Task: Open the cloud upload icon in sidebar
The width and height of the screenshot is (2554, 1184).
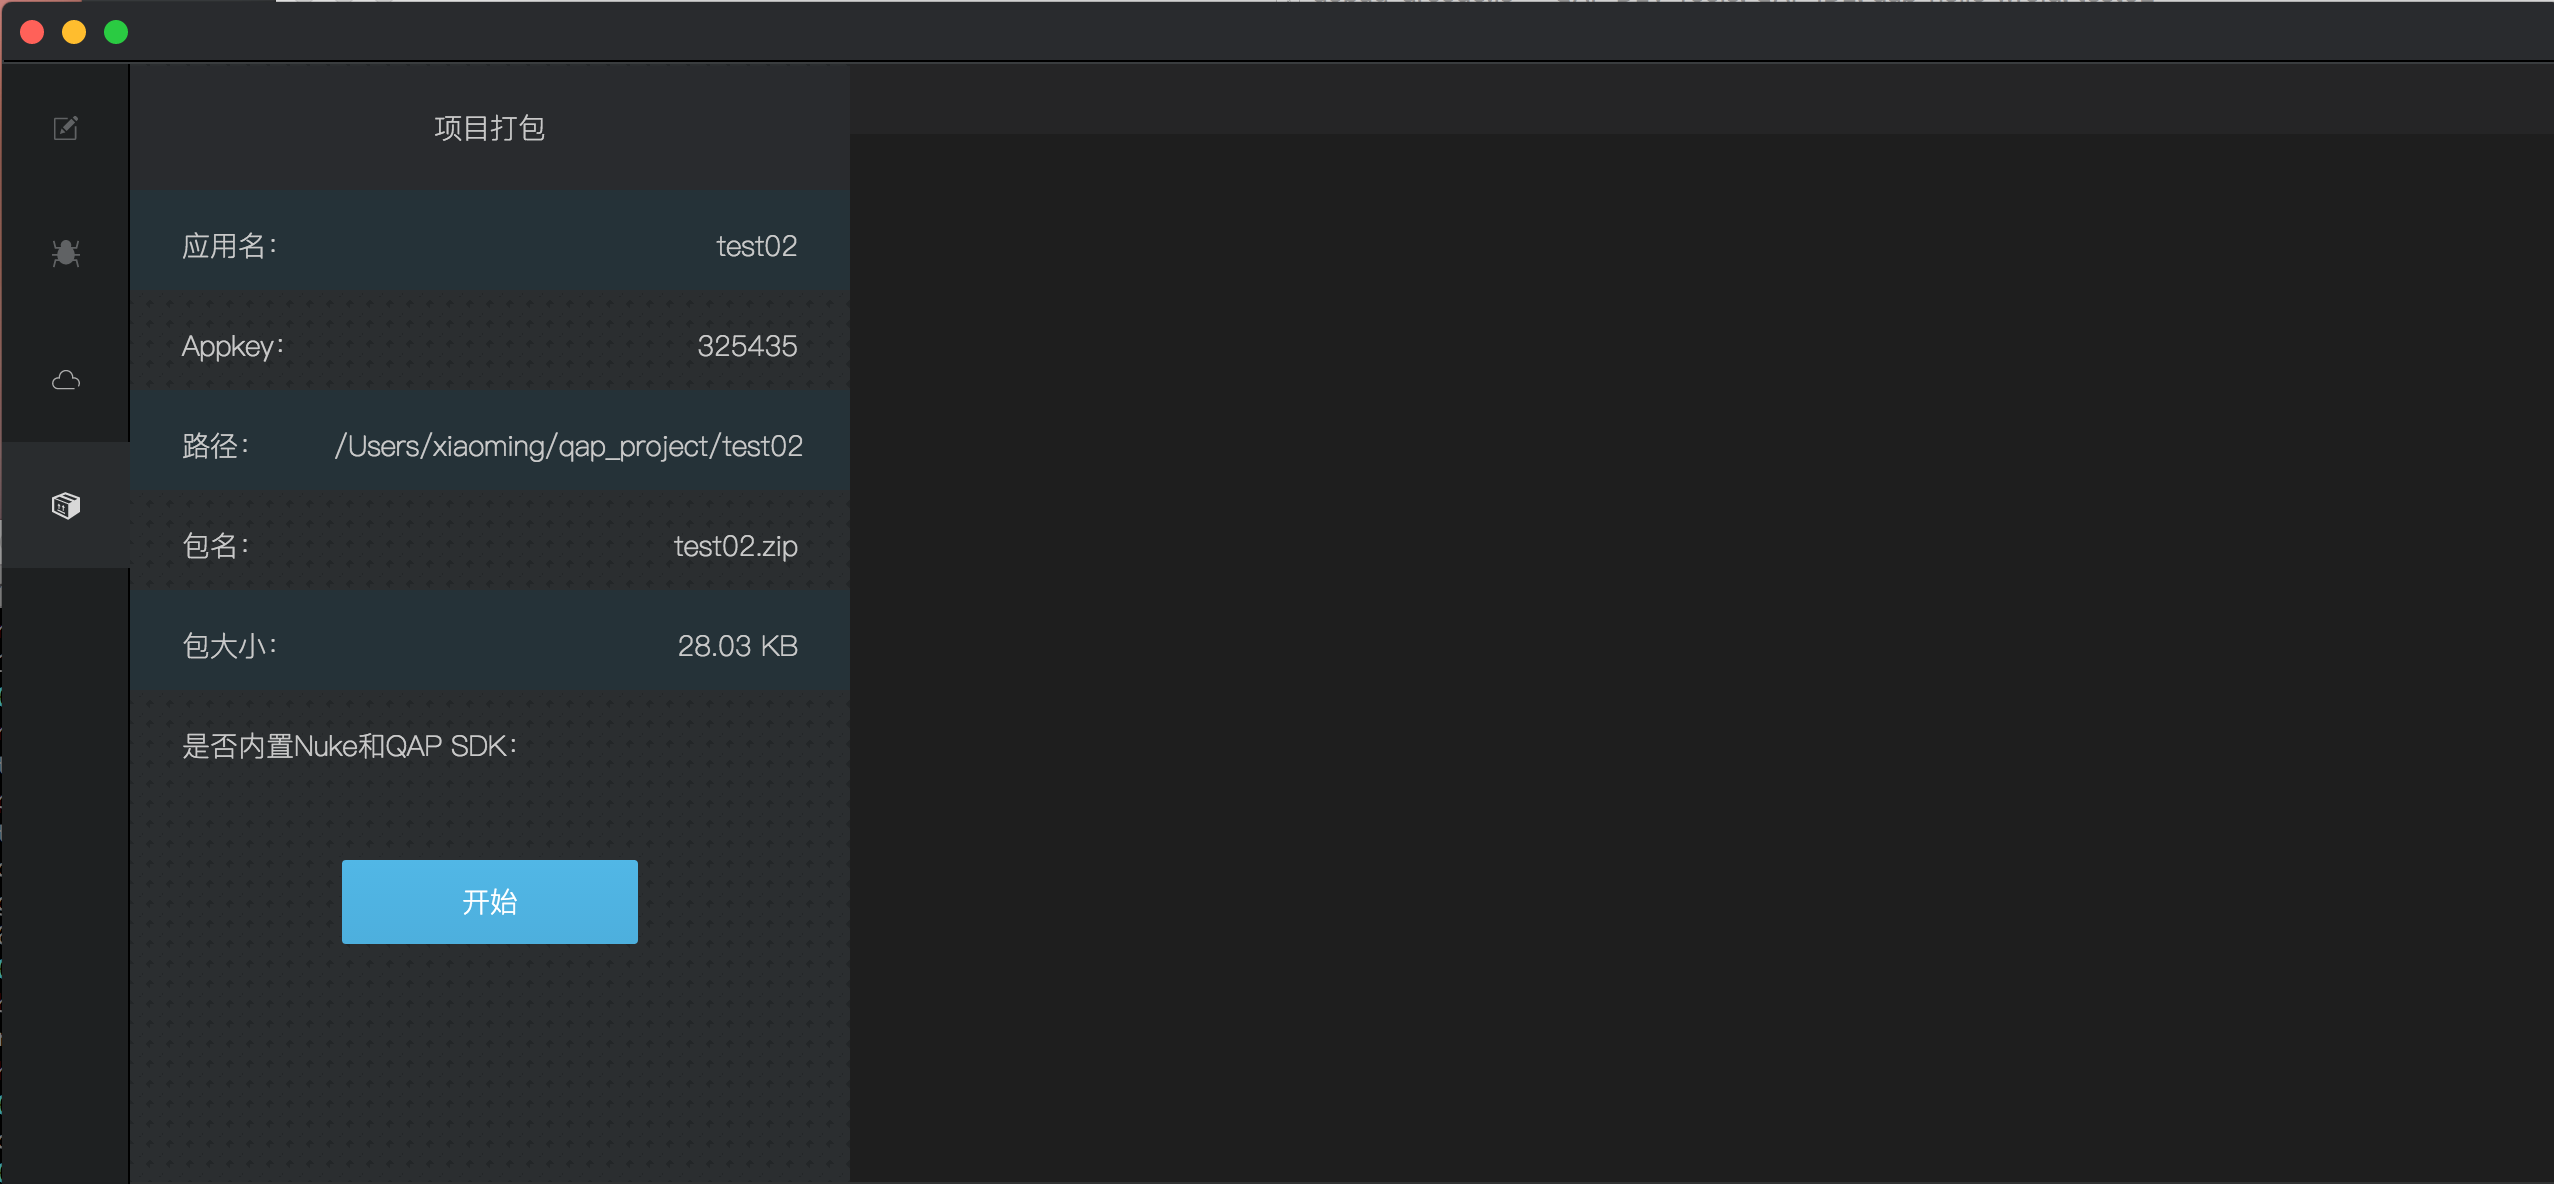Action: click(65, 380)
